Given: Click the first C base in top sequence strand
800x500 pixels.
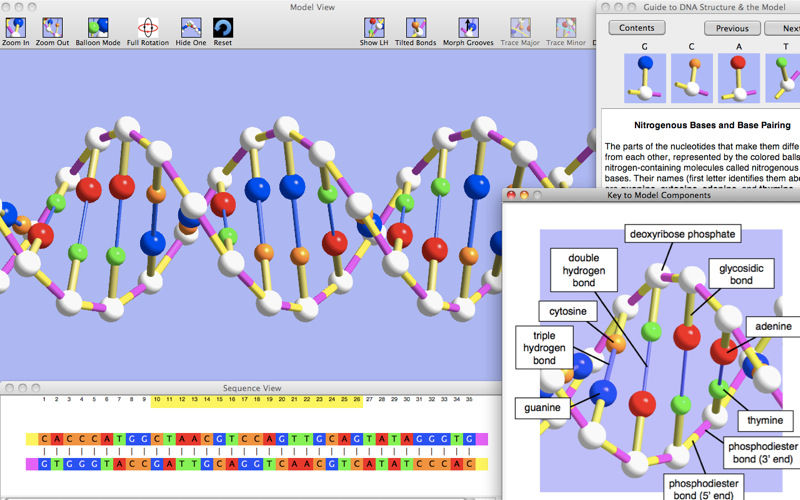Looking at the screenshot, I should (x=44, y=439).
